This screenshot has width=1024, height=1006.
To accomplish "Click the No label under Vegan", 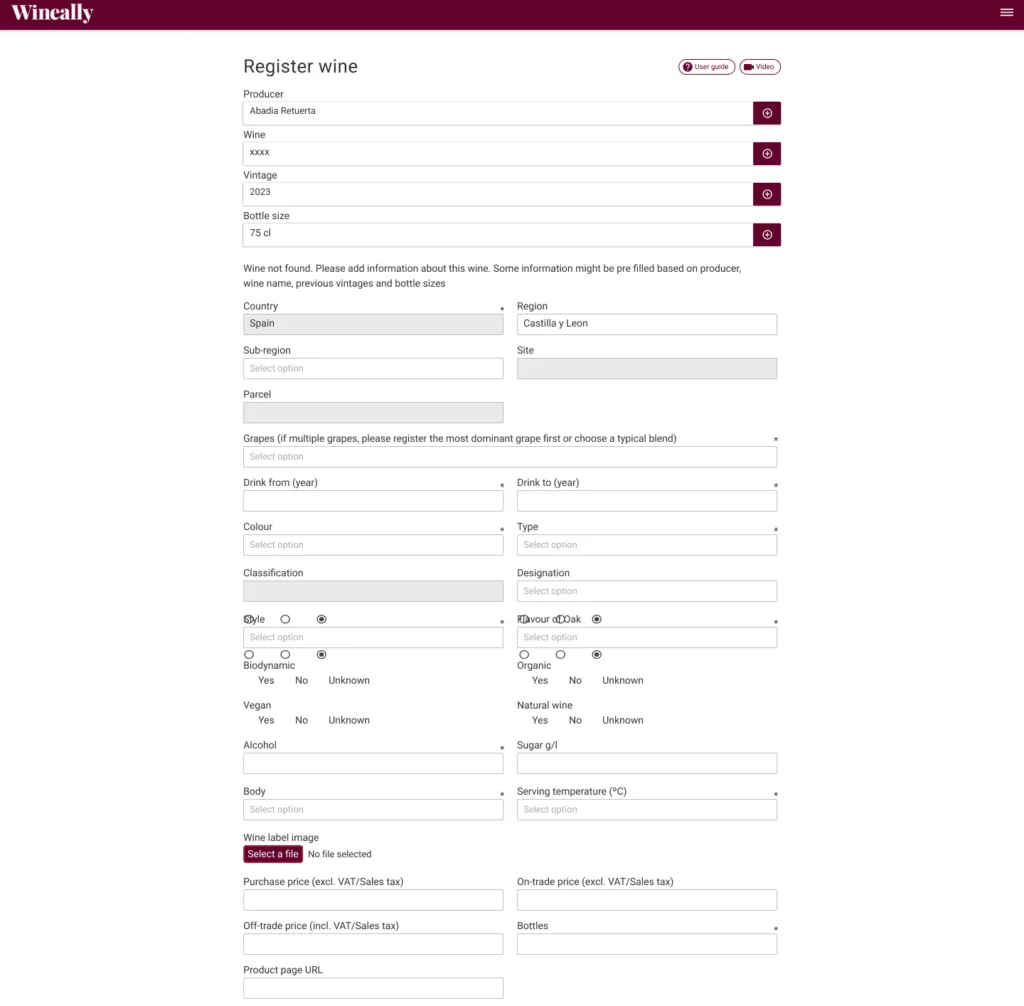I will click(301, 720).
